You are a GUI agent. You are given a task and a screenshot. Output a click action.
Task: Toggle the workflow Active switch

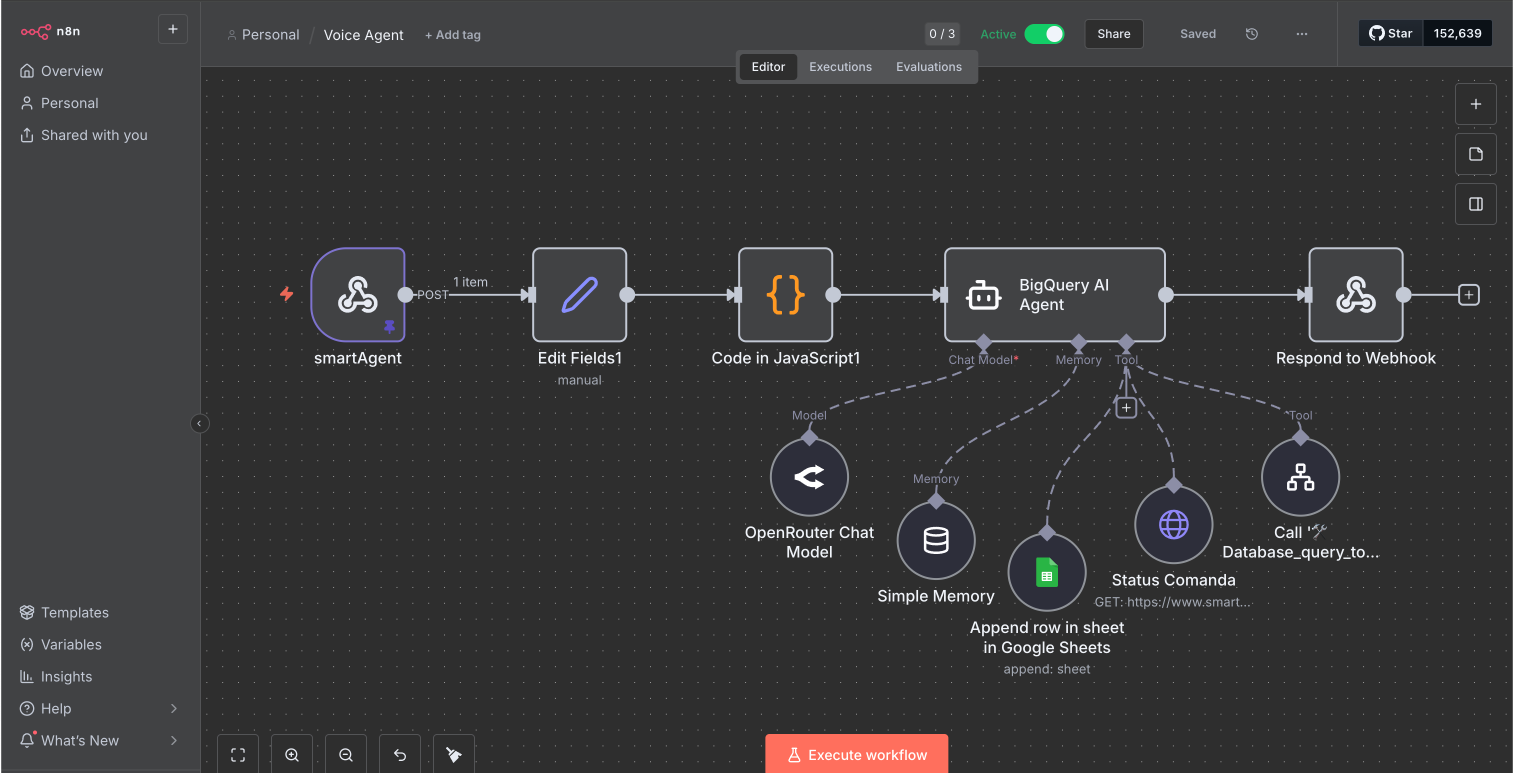1045,33
